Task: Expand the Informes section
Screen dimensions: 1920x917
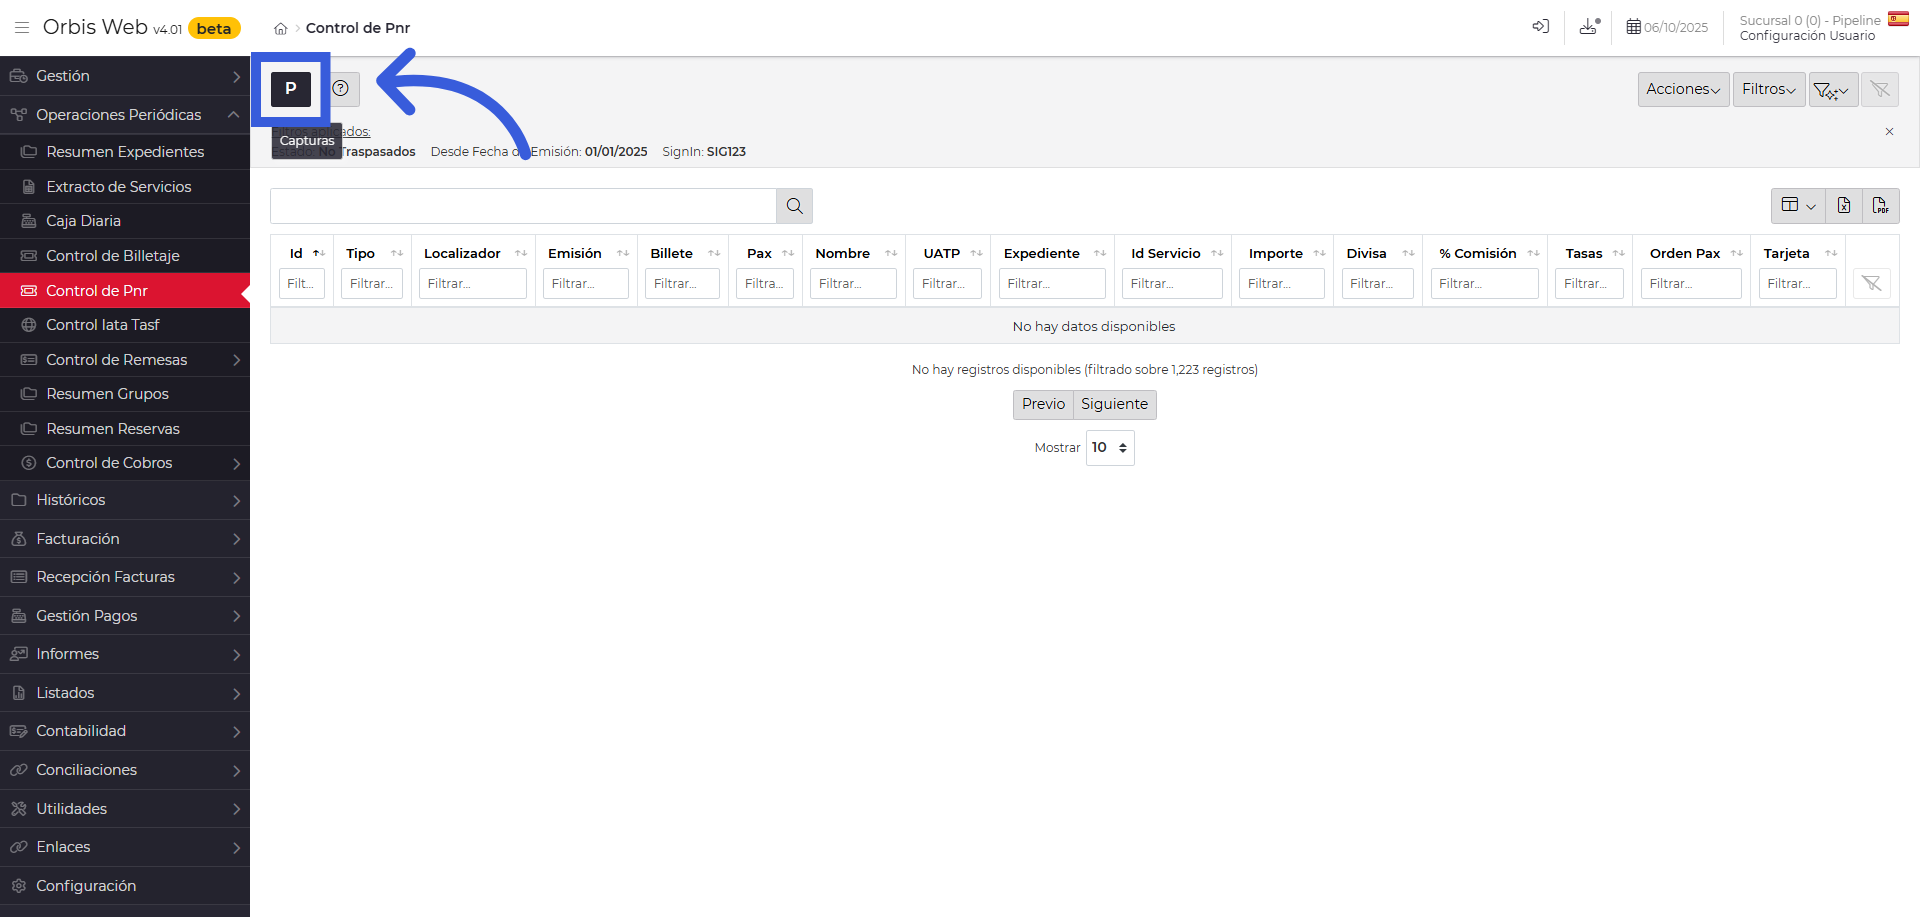Action: pos(125,654)
